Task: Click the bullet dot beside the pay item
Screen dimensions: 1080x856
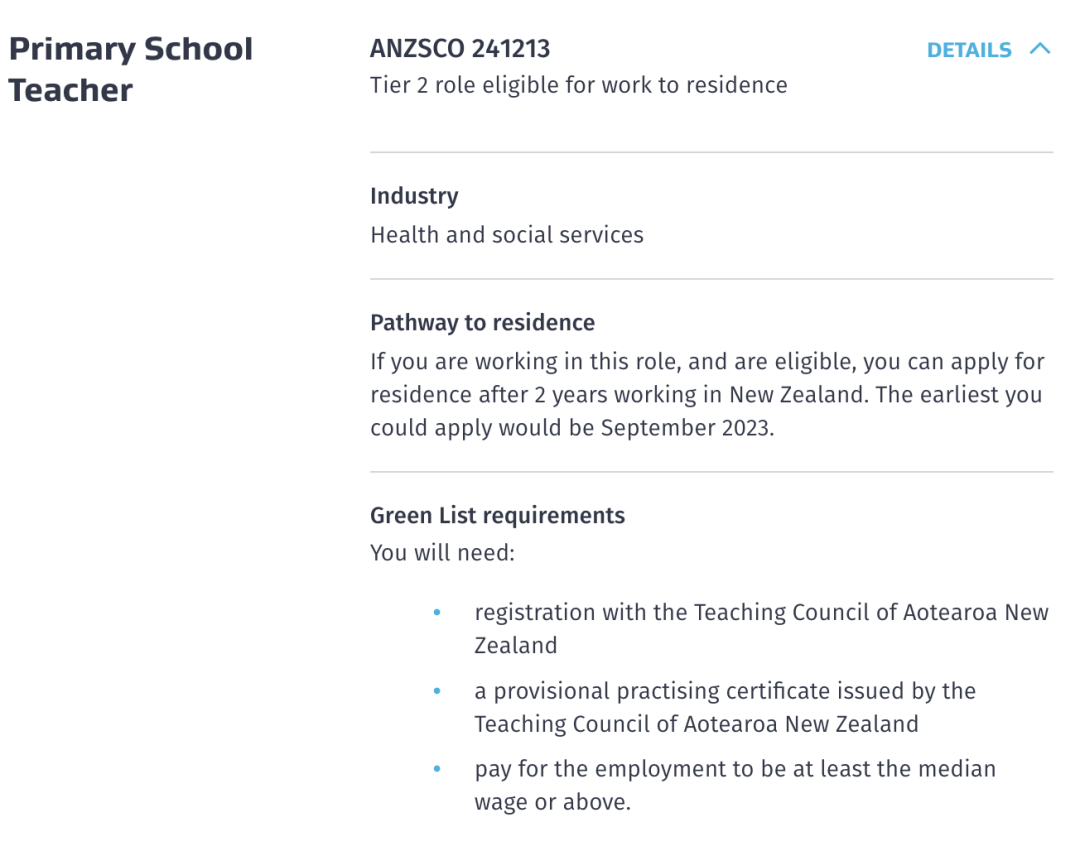Action: (437, 769)
